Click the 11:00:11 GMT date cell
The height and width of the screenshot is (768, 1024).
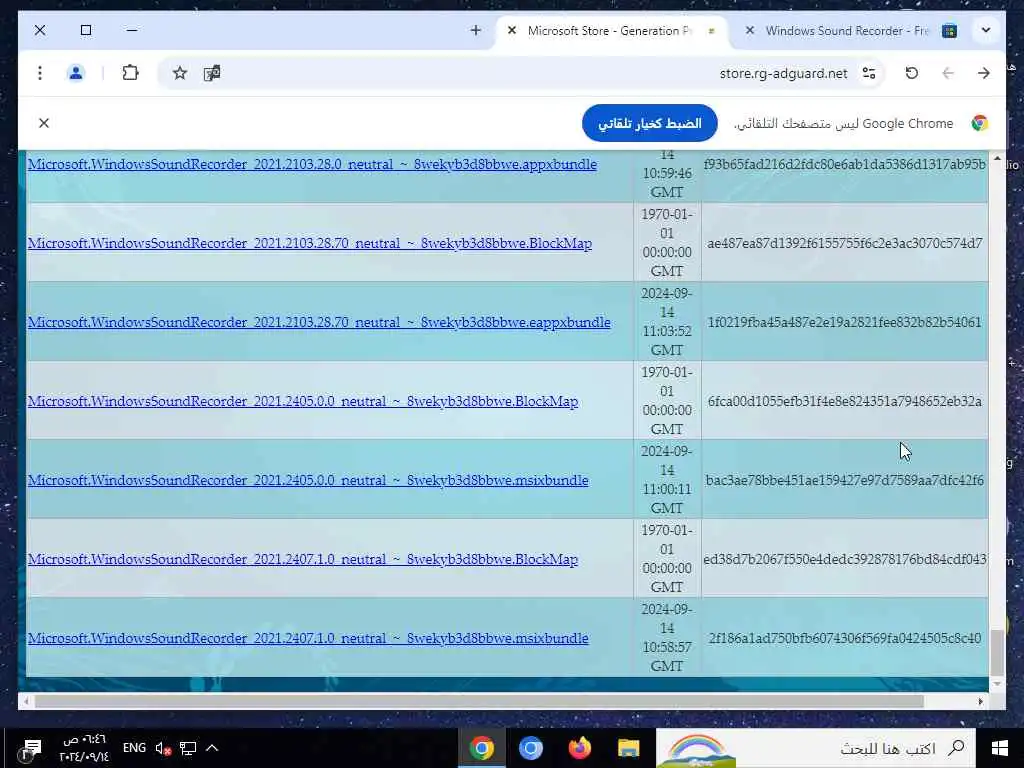667,479
